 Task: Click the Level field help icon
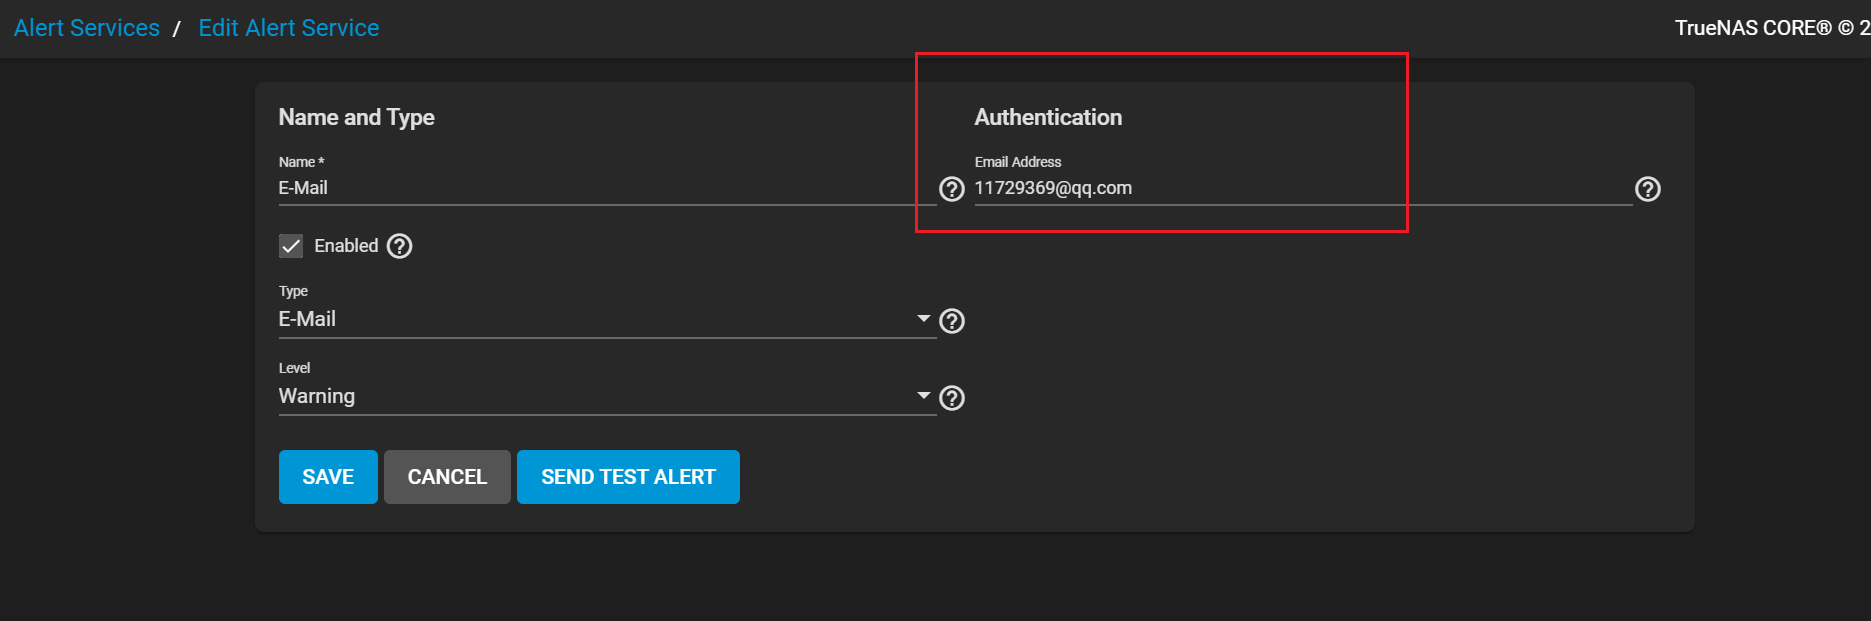[x=952, y=398]
